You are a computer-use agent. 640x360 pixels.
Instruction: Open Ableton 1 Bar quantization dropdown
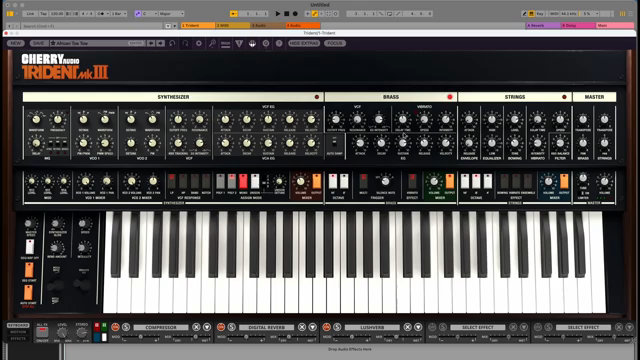coord(119,13)
